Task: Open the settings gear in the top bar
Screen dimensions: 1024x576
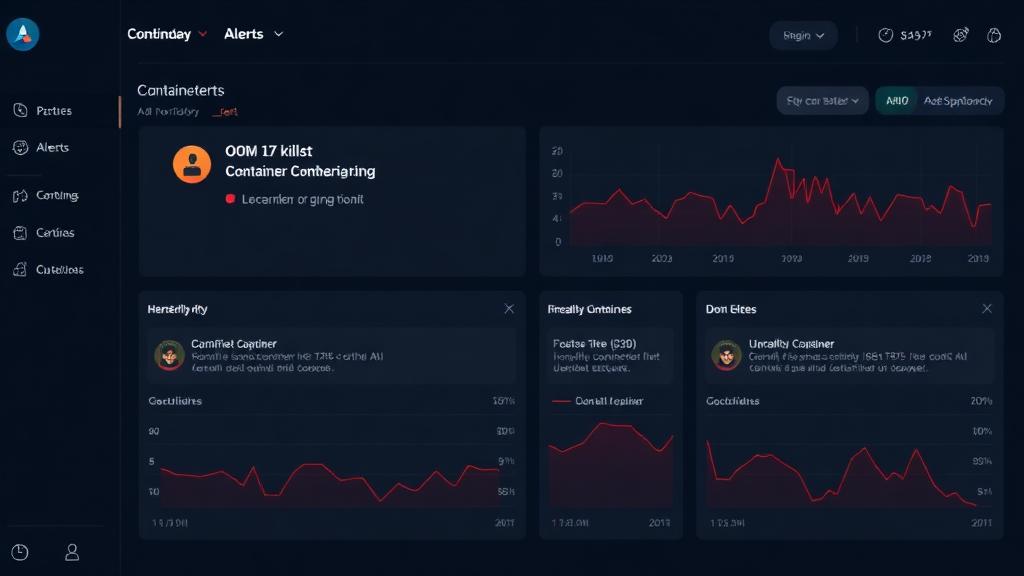Action: [961, 34]
